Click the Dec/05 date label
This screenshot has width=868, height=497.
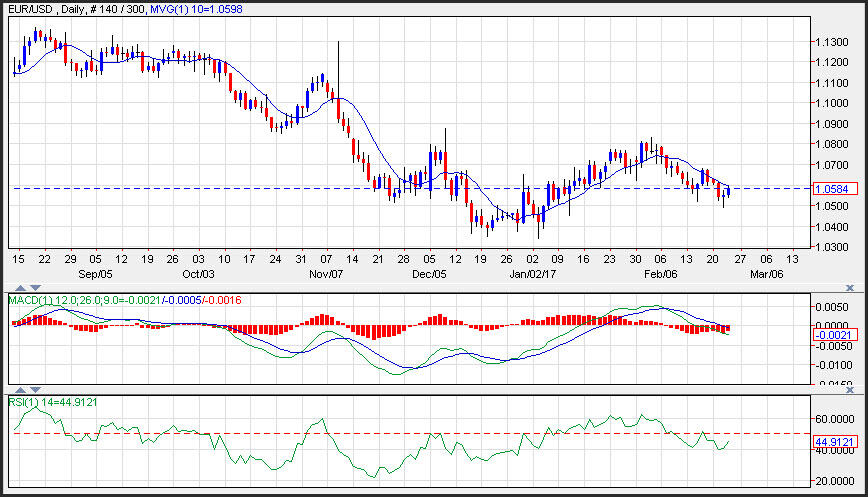[x=428, y=273]
